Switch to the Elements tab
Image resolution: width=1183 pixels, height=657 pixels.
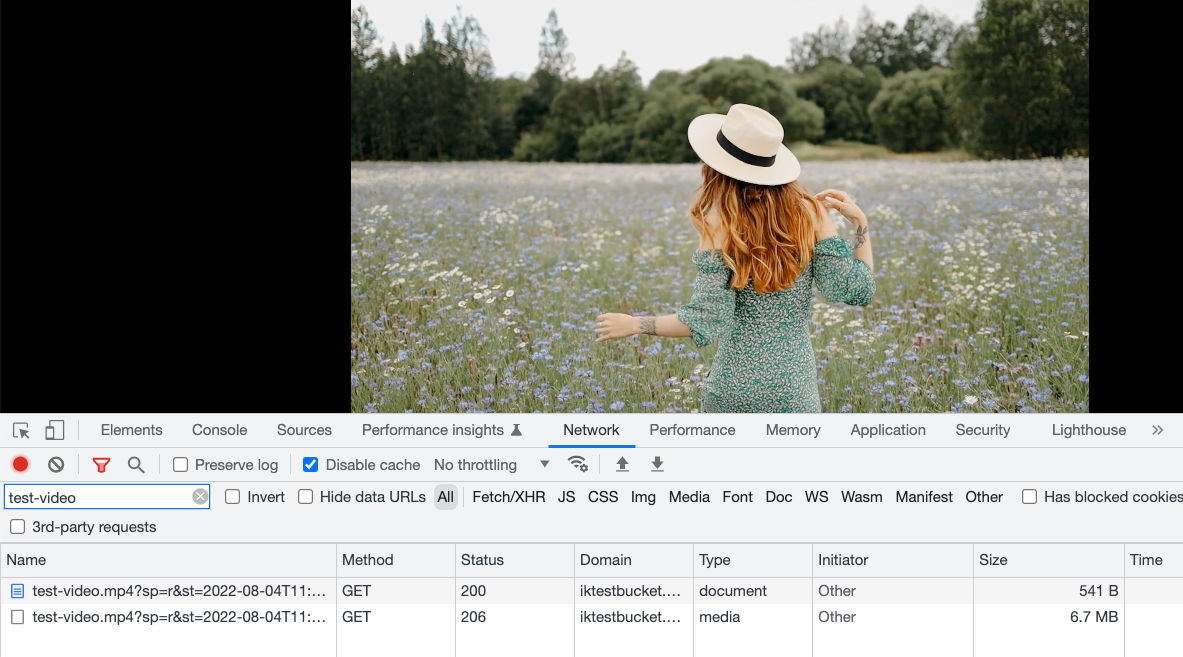[131, 430]
